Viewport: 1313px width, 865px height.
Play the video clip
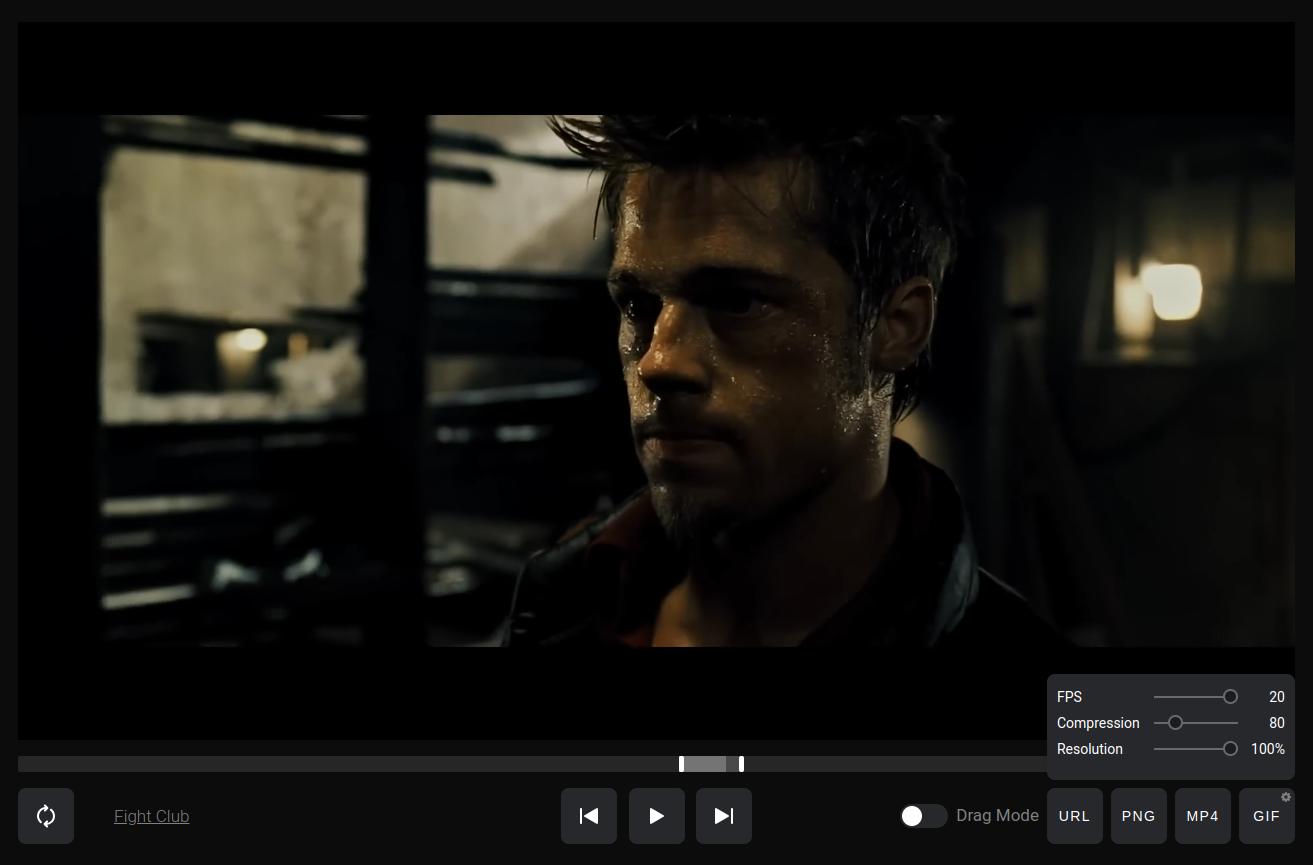click(x=657, y=816)
